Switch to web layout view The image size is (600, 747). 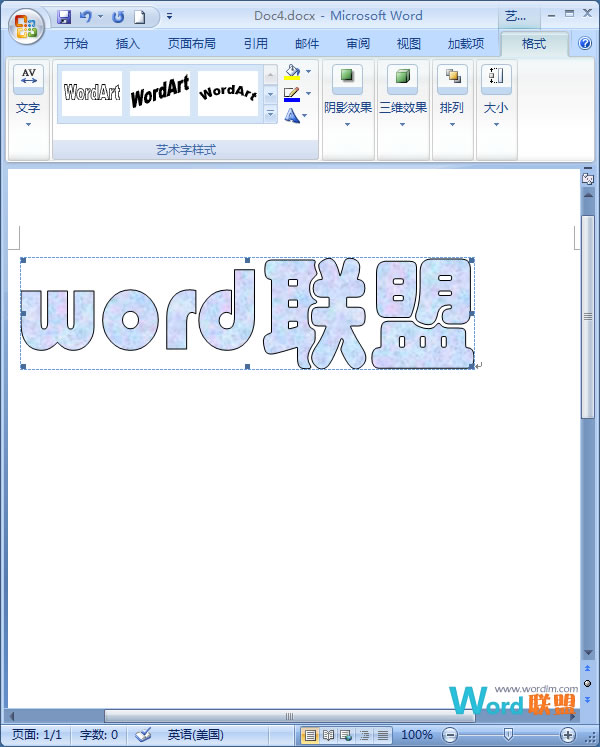point(346,735)
